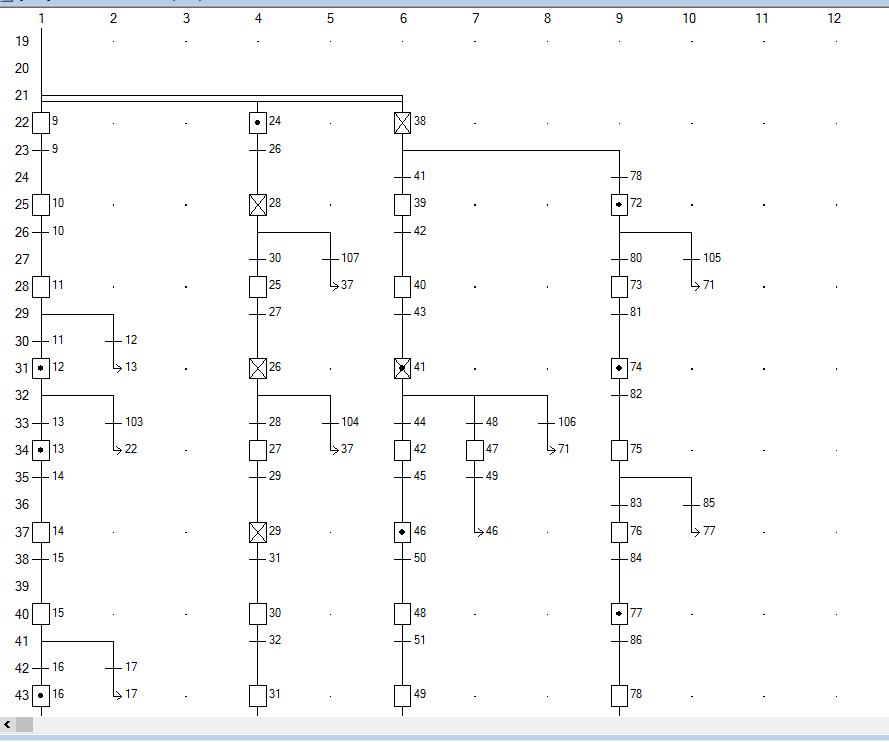Click jump arrow pointing to 17
Viewport: 889px width, 742px height.
(x=117, y=694)
